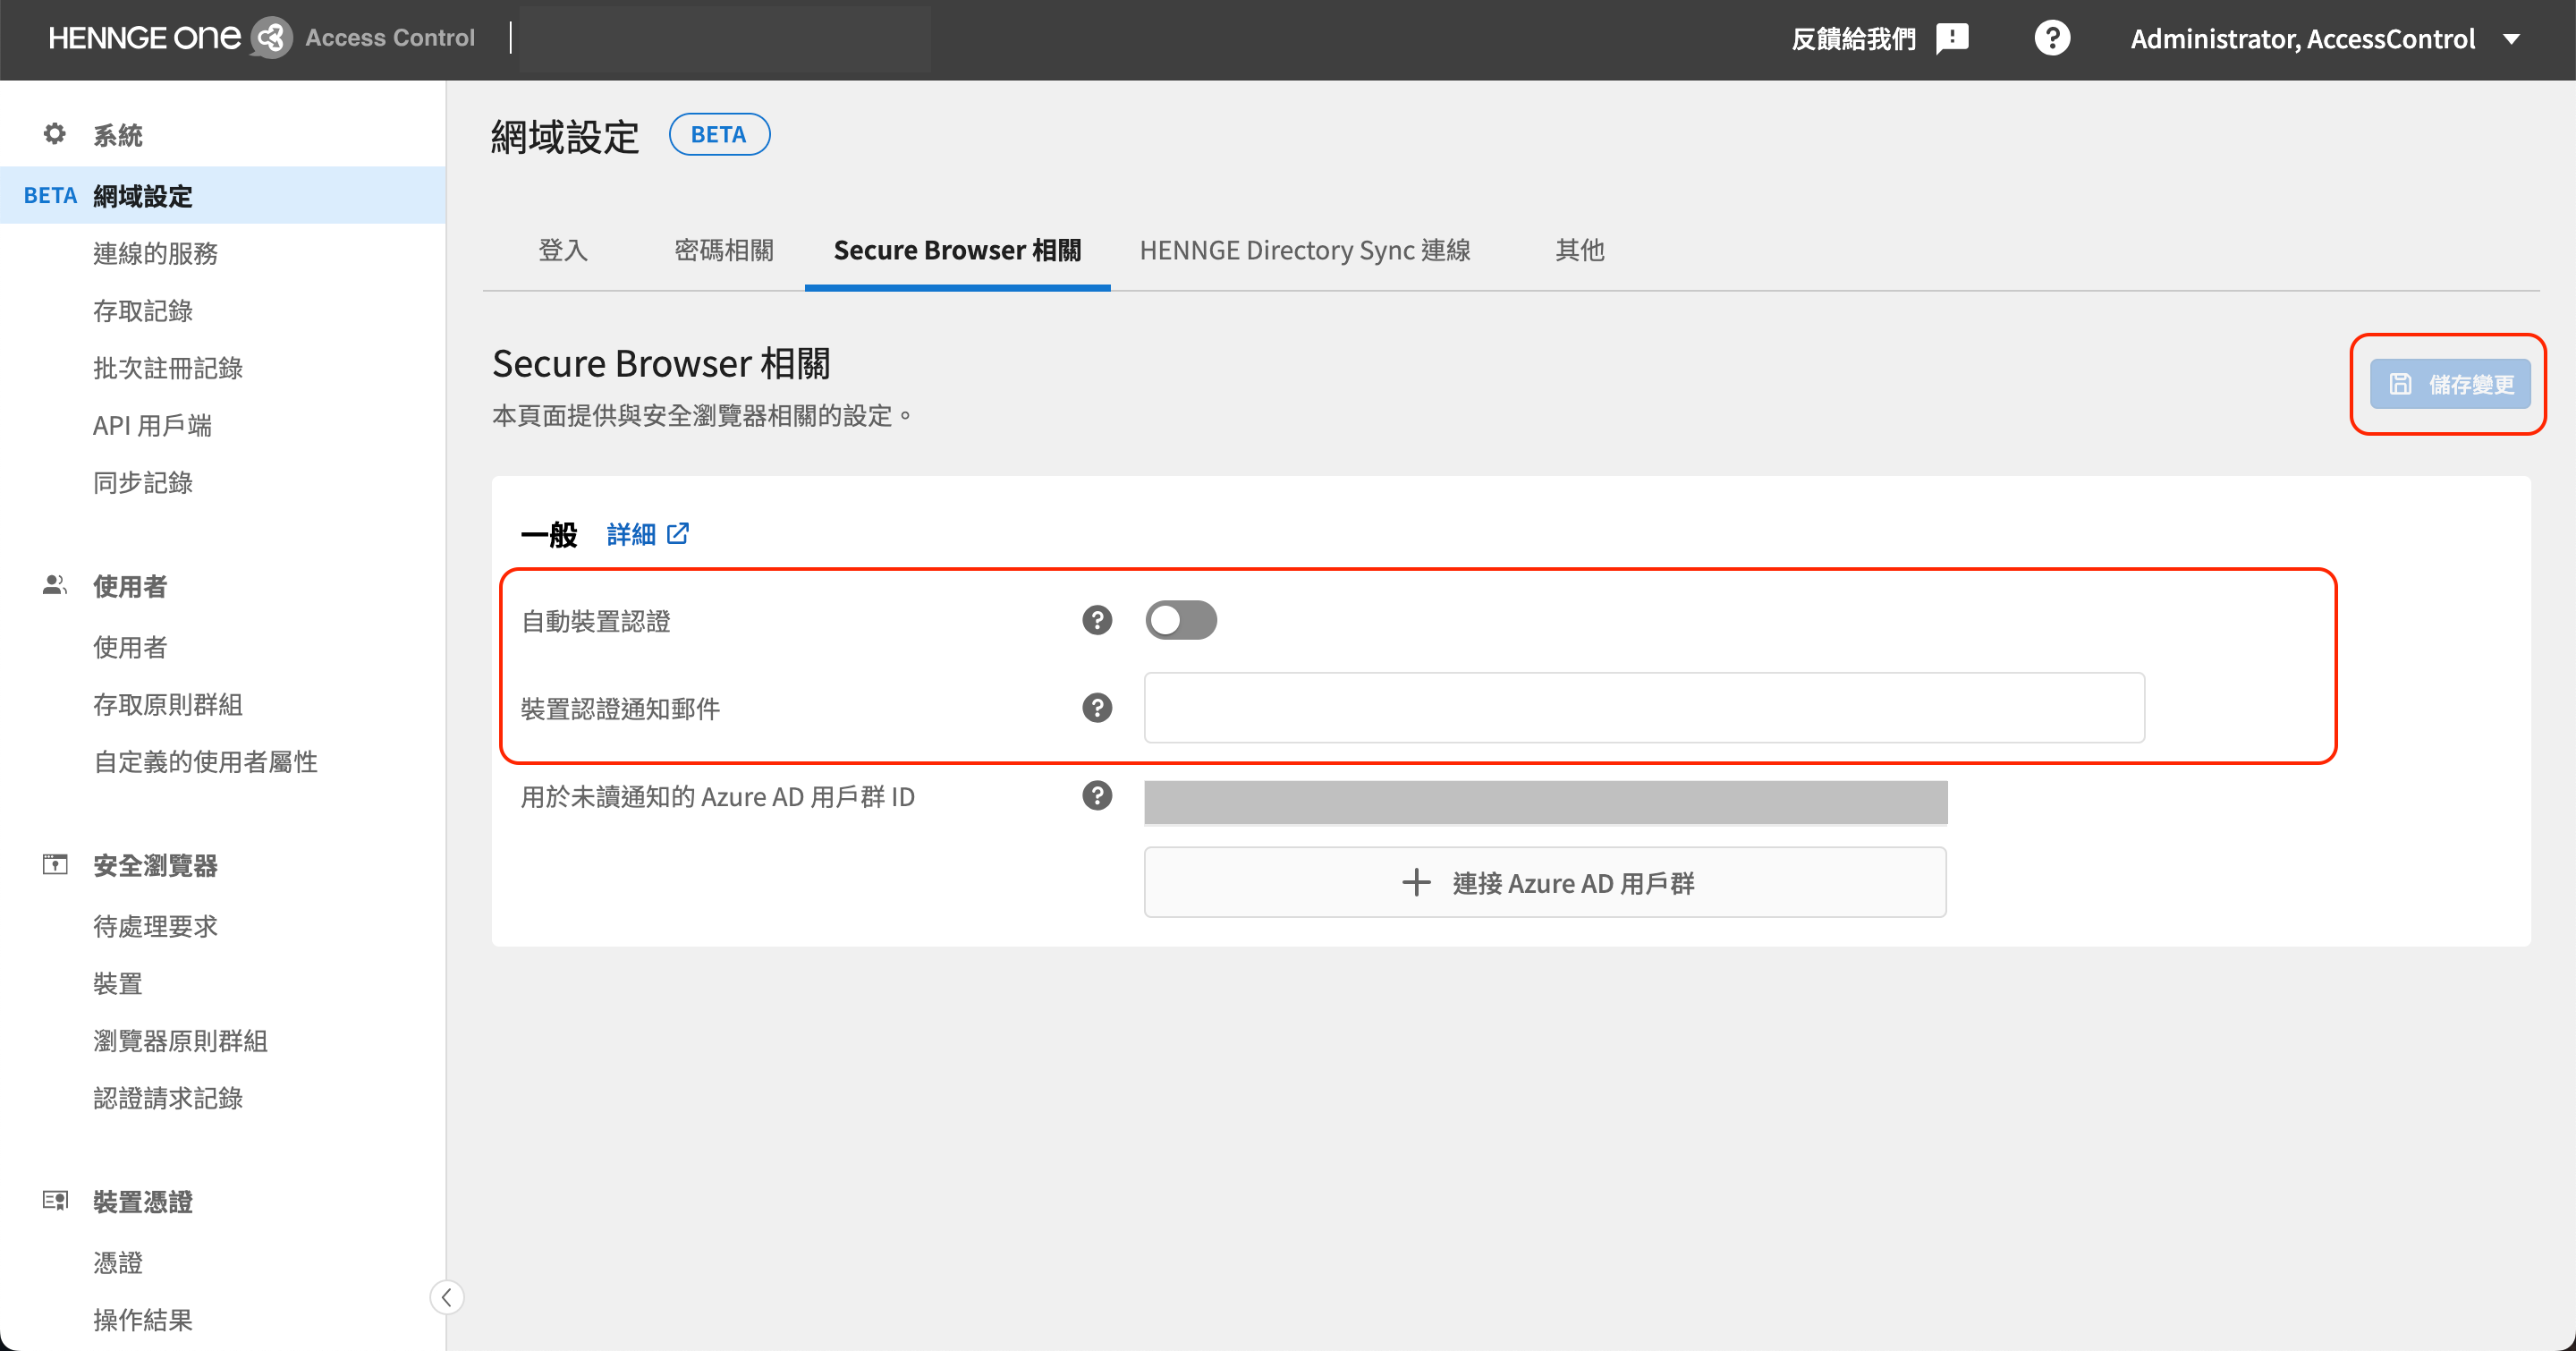The width and height of the screenshot is (2576, 1351).
Task: Click the 裝置憑證 section heading
Action: pos(143,1201)
